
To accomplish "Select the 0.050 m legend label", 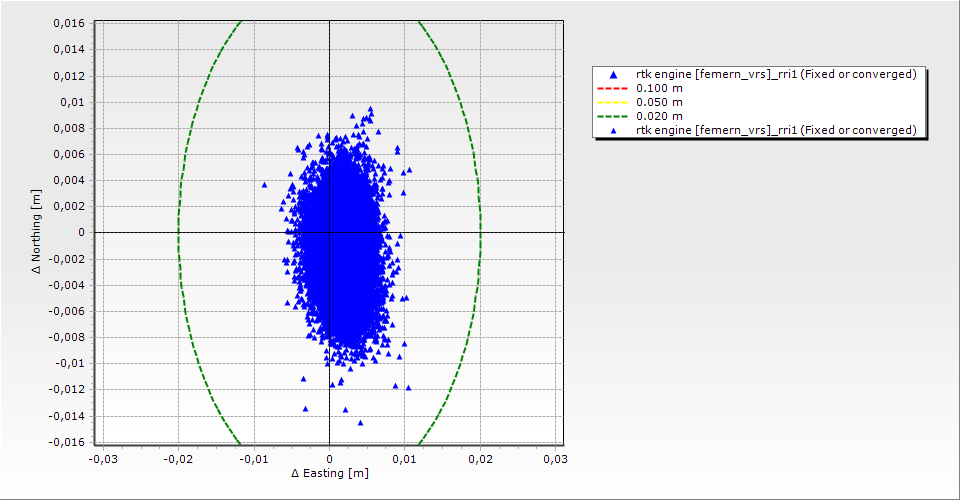I will tap(659, 102).
